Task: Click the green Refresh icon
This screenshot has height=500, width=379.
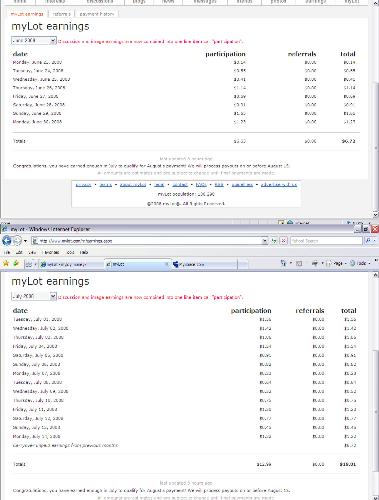Action: 274,241
